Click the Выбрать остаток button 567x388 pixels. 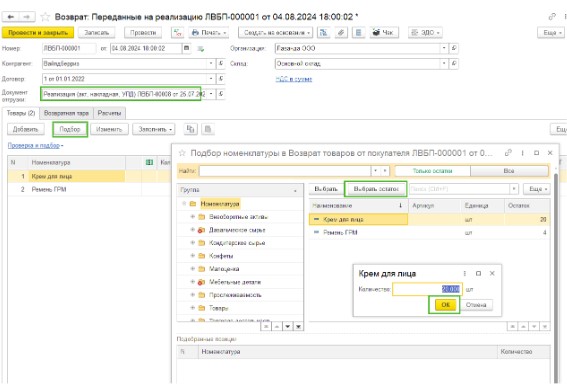click(376, 189)
